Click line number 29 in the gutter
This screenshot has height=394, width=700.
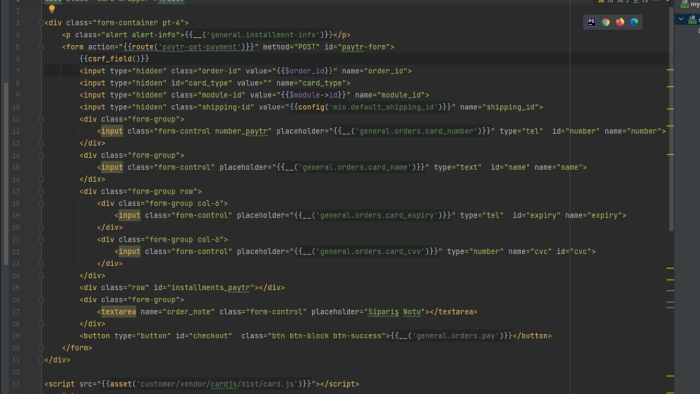coord(16,336)
